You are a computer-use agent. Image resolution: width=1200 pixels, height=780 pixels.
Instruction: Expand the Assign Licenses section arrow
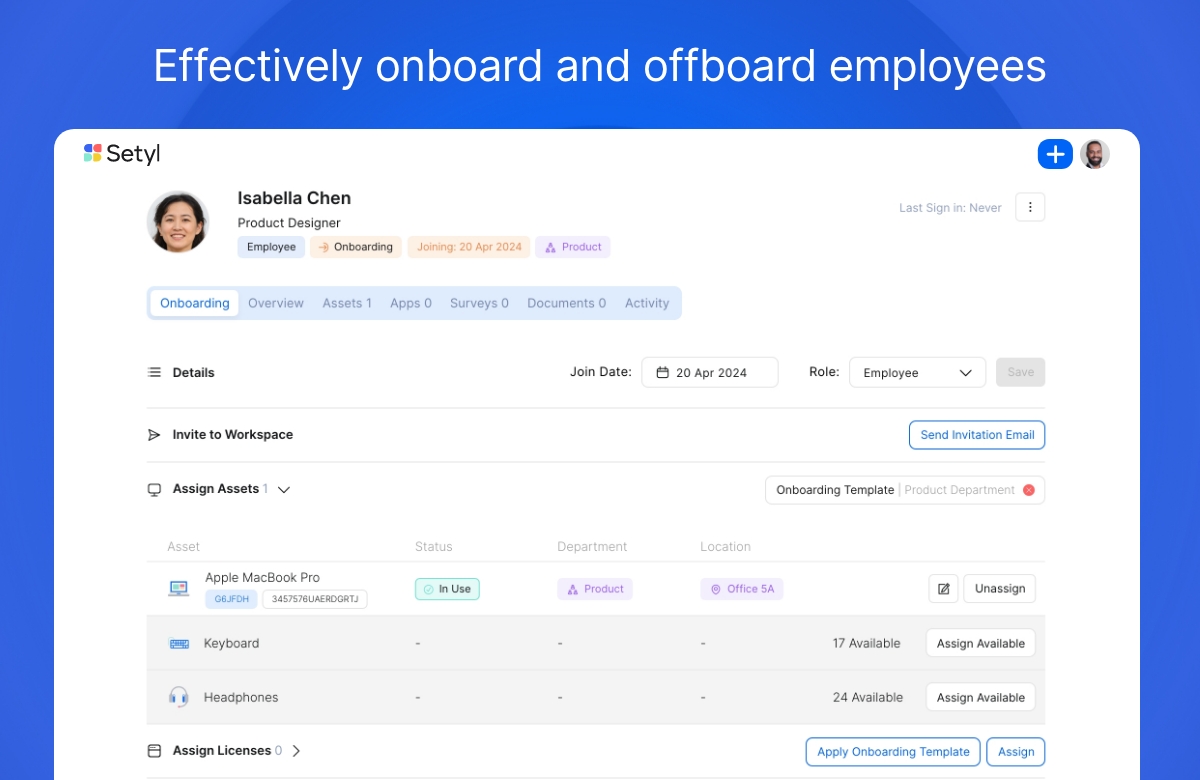[x=296, y=751]
